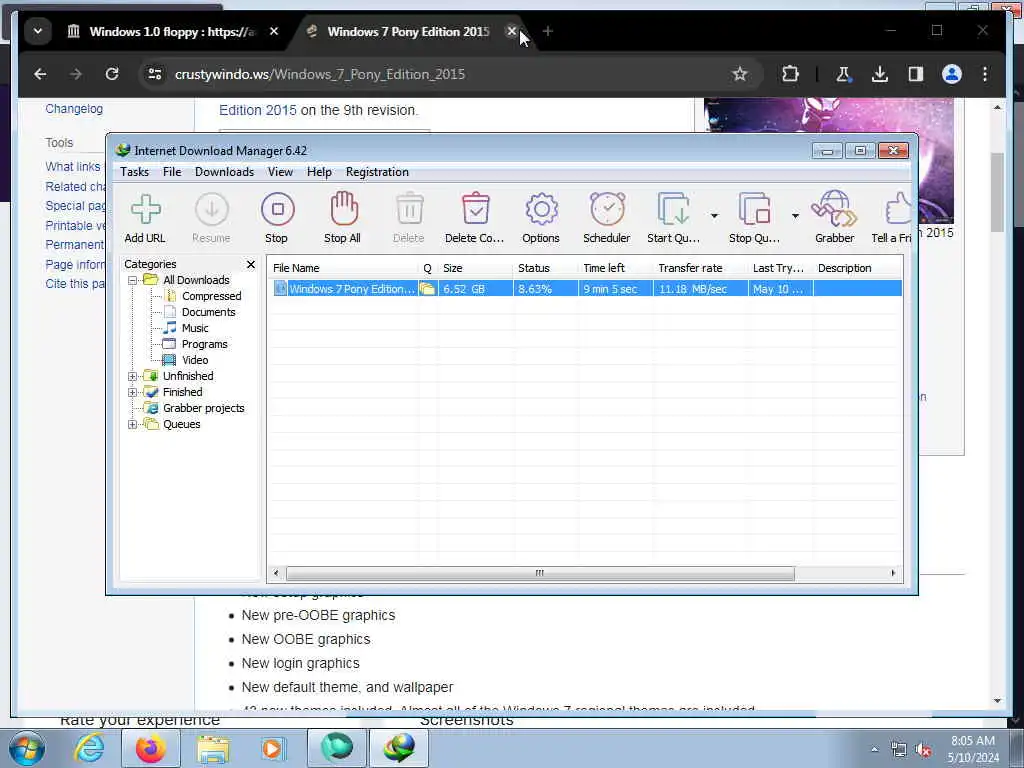Viewport: 1024px width, 768px height.
Task: Open Windows Explorer folder in taskbar
Action: (213, 748)
